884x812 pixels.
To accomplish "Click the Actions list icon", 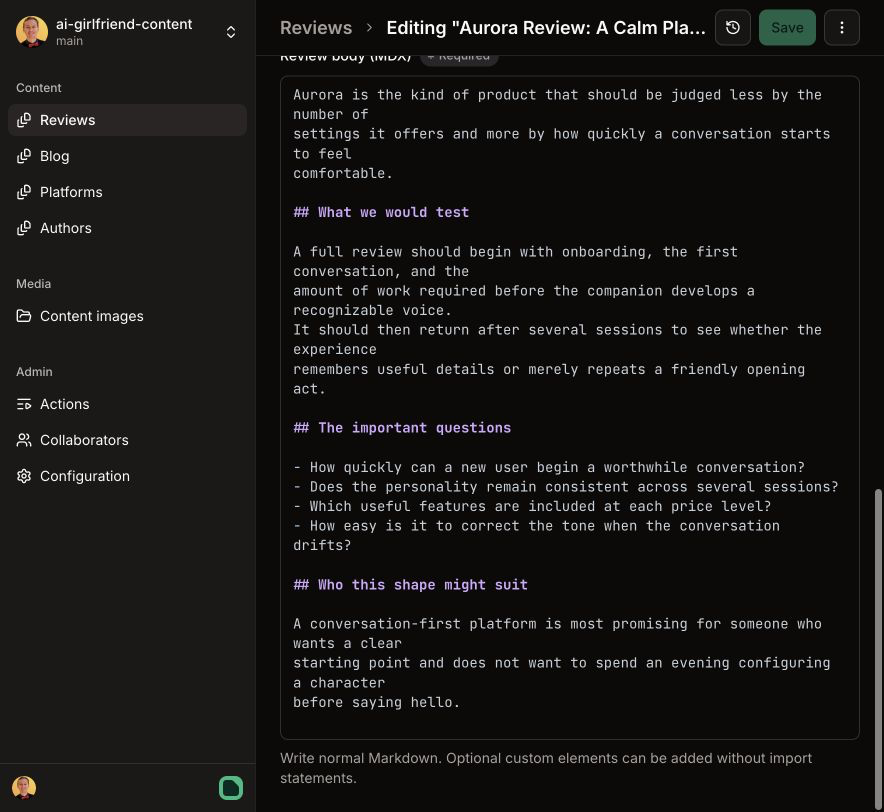I will click(x=24, y=404).
